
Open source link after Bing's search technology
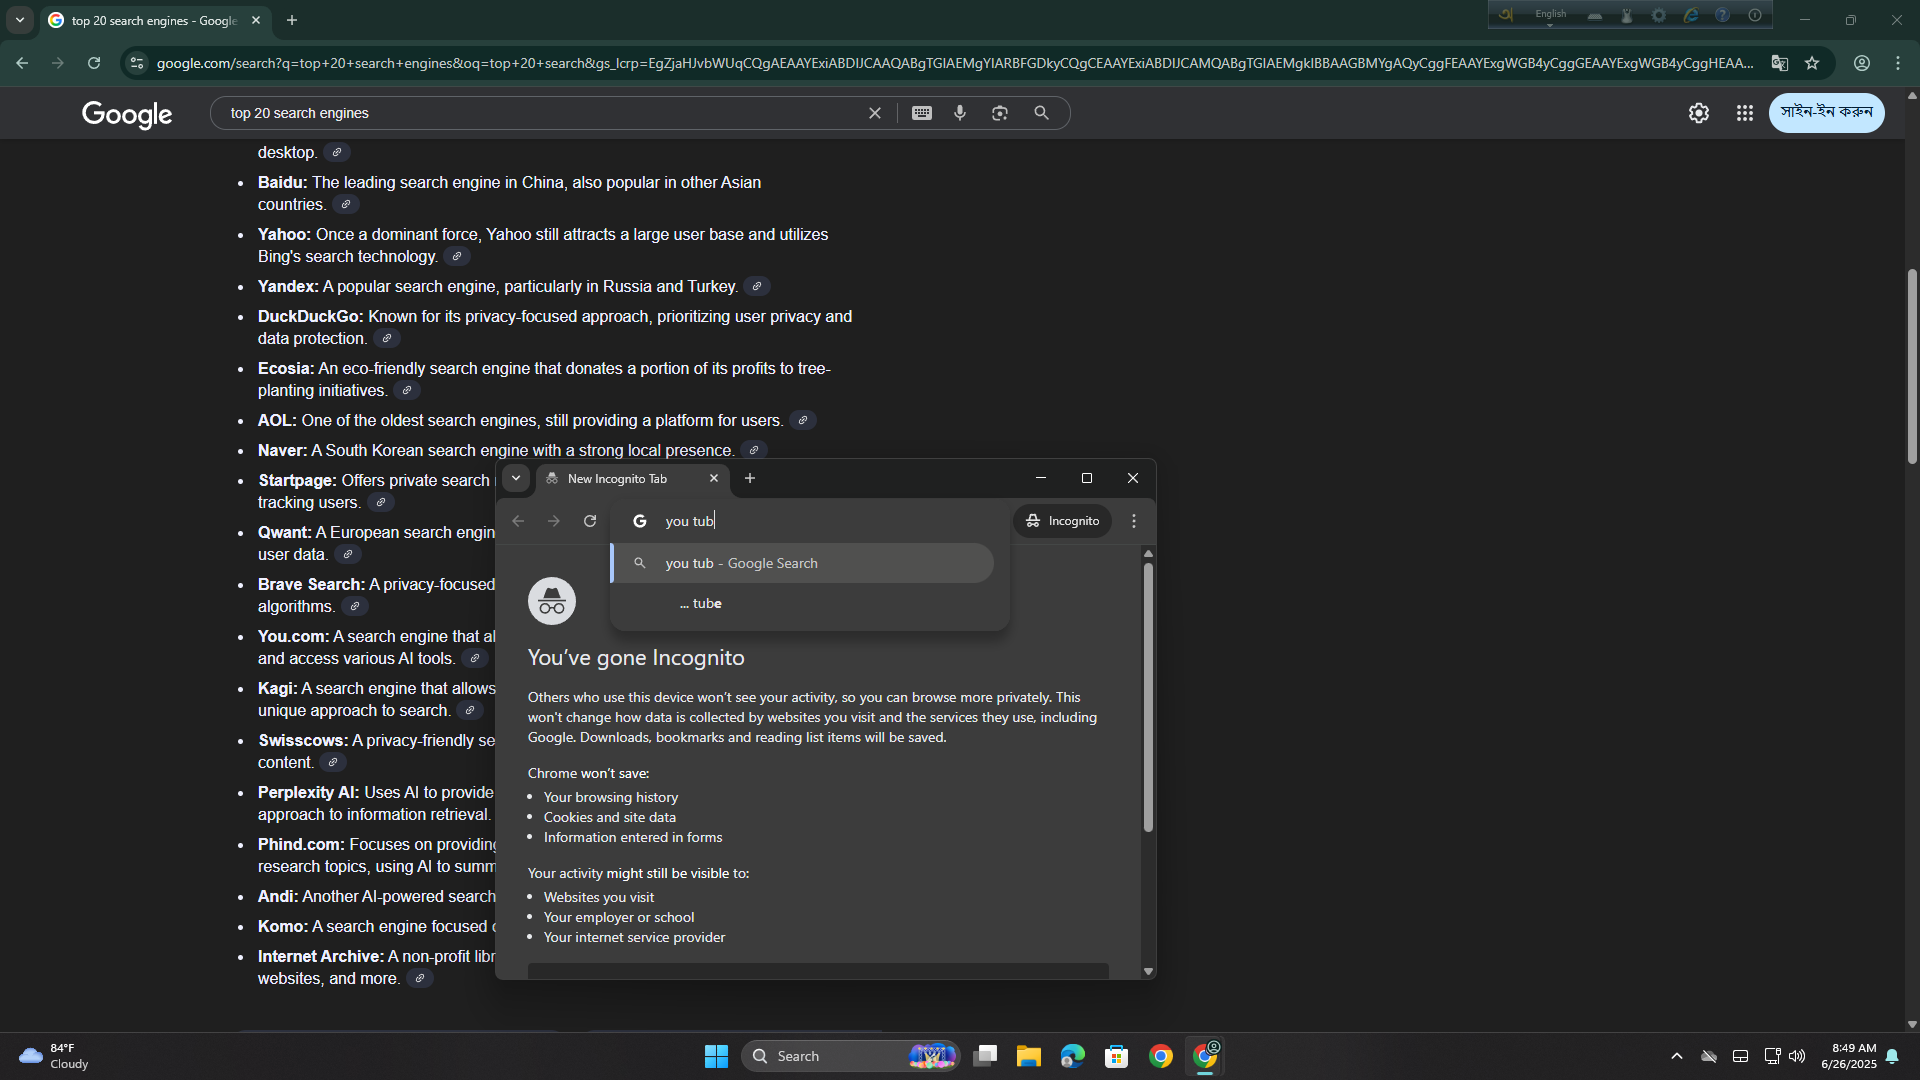pos(457,256)
